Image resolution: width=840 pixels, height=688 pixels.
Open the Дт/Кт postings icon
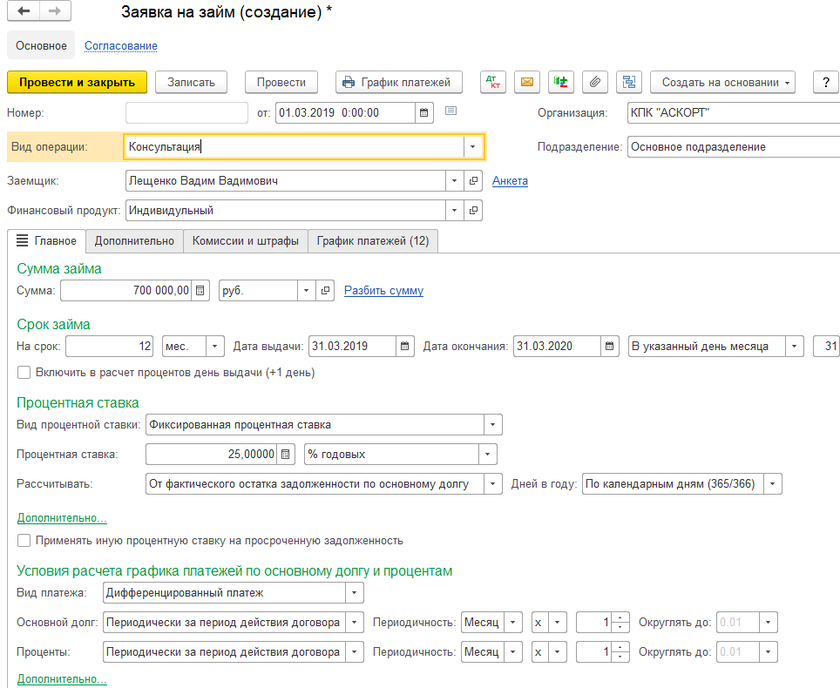pyautogui.click(x=493, y=82)
